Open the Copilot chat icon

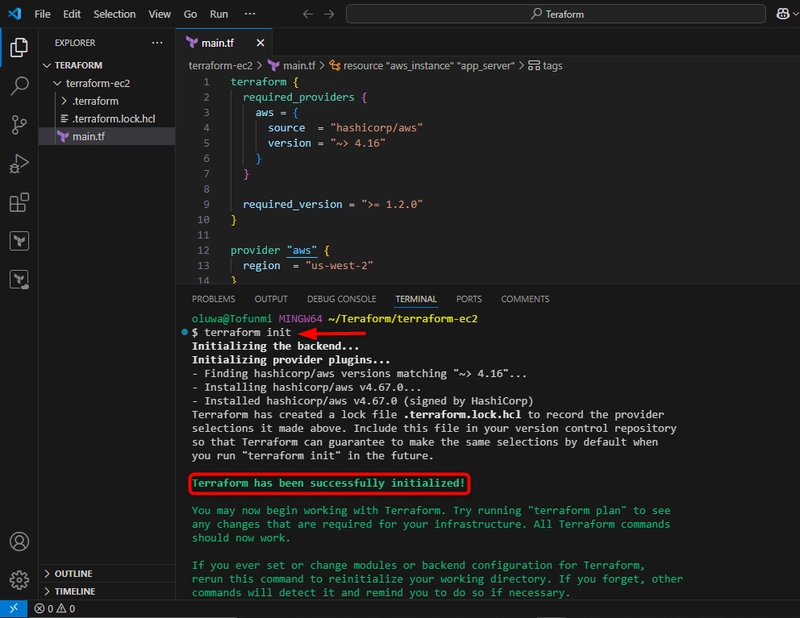click(x=783, y=14)
